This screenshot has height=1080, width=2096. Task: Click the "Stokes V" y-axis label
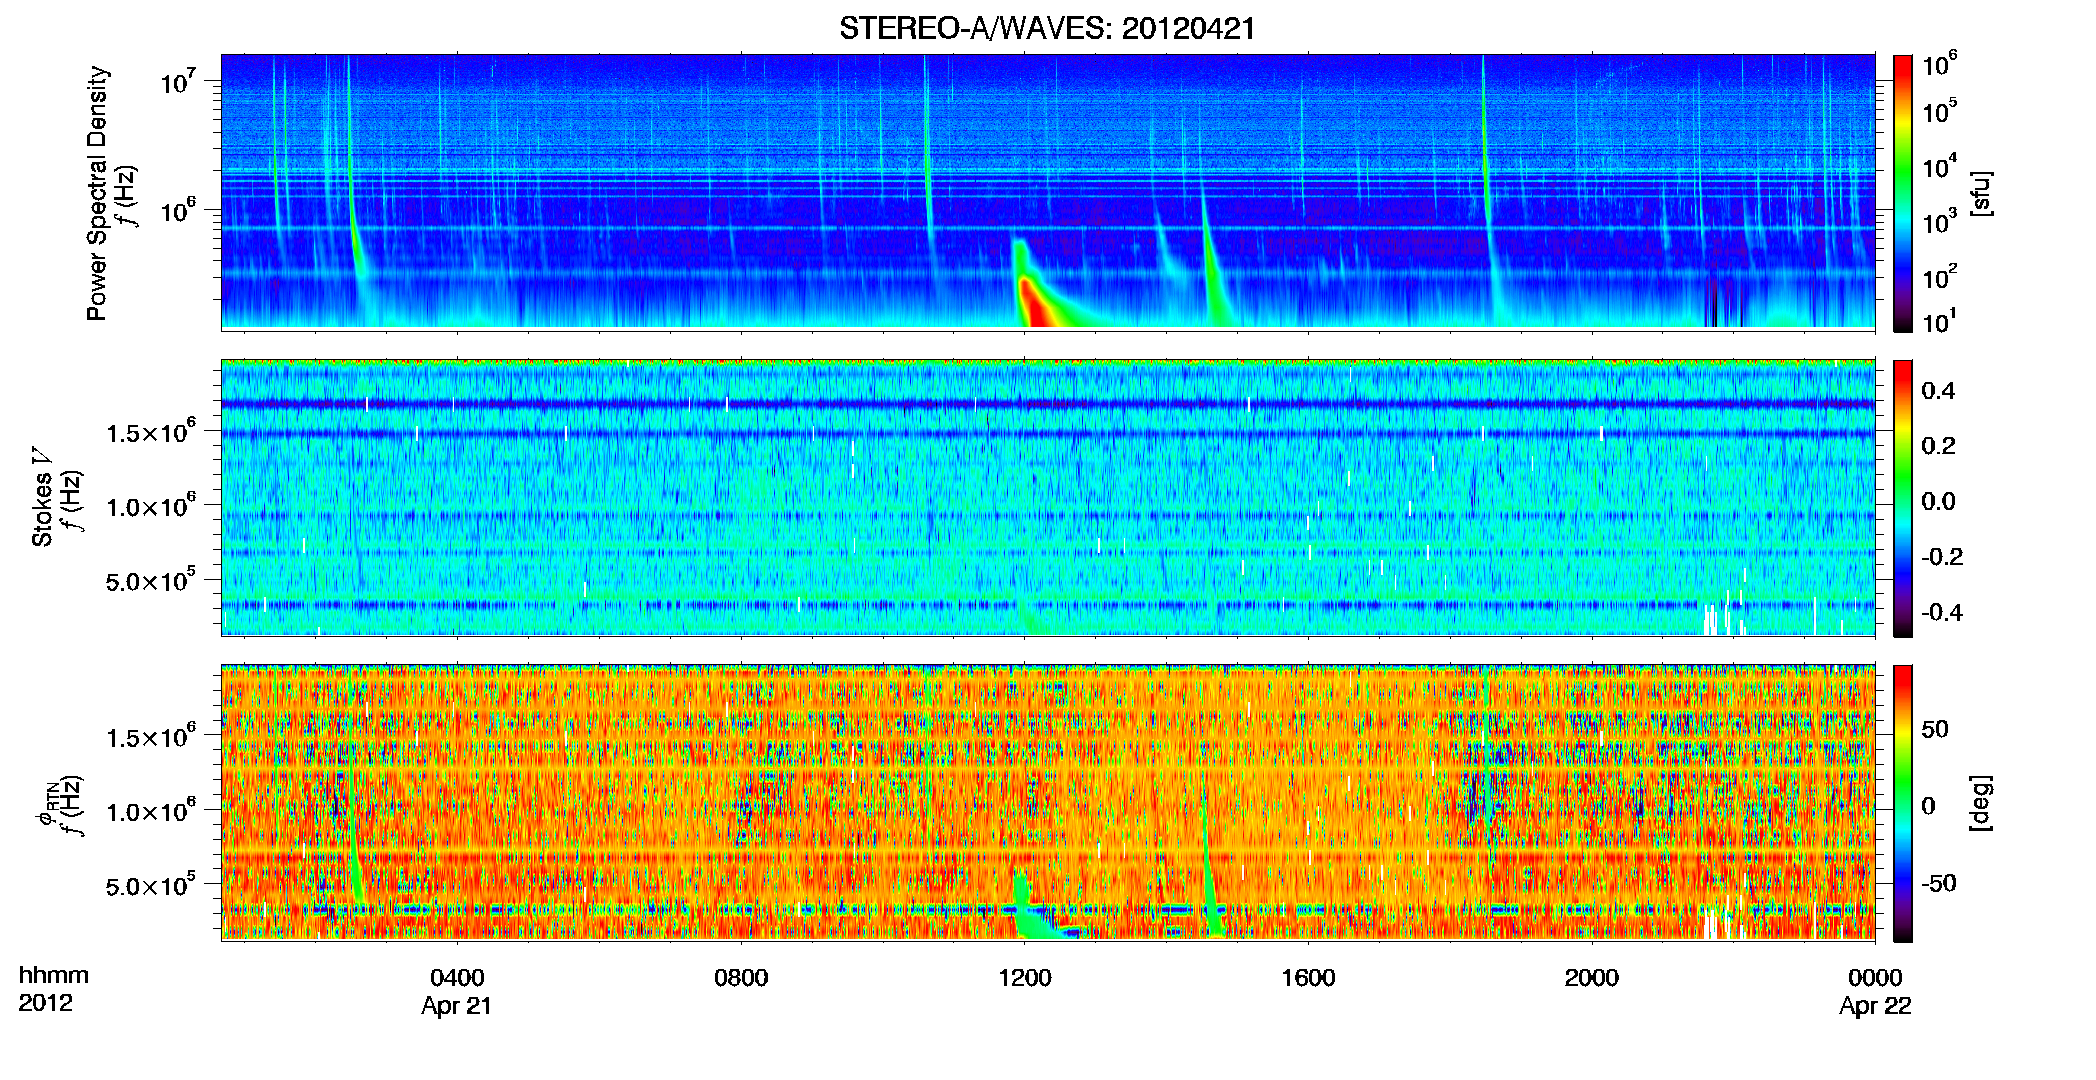click(x=43, y=497)
